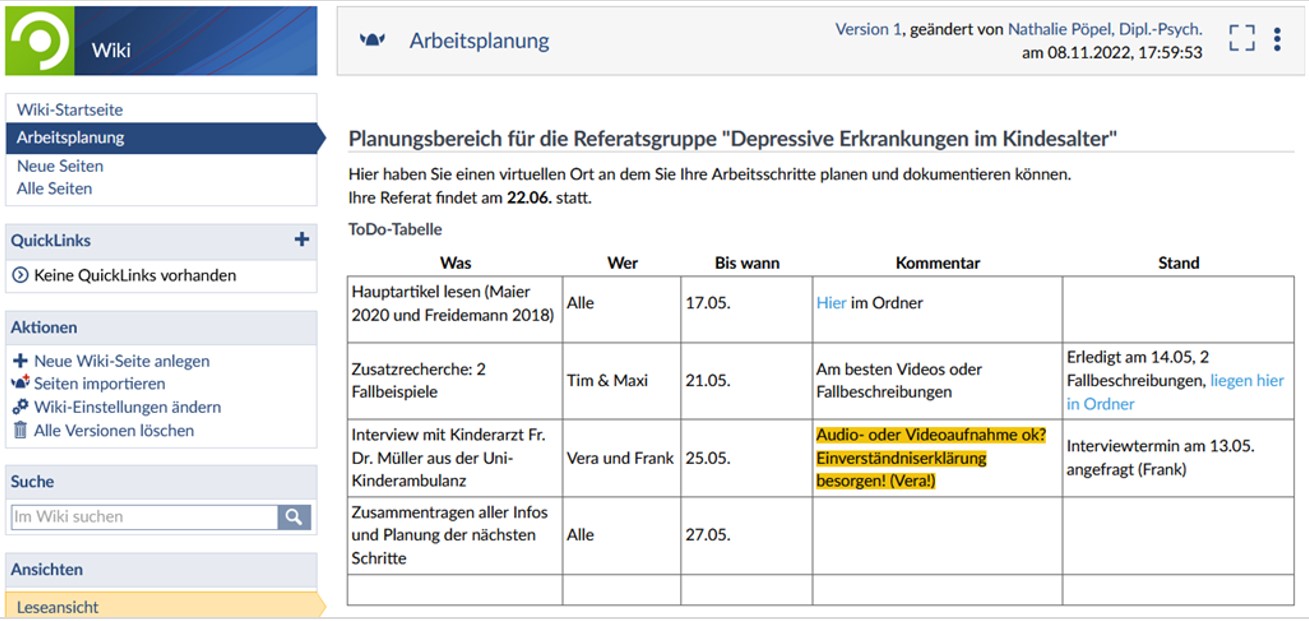Click the plus icon to add QuickLink
1309x621 pixels.
click(x=301, y=240)
